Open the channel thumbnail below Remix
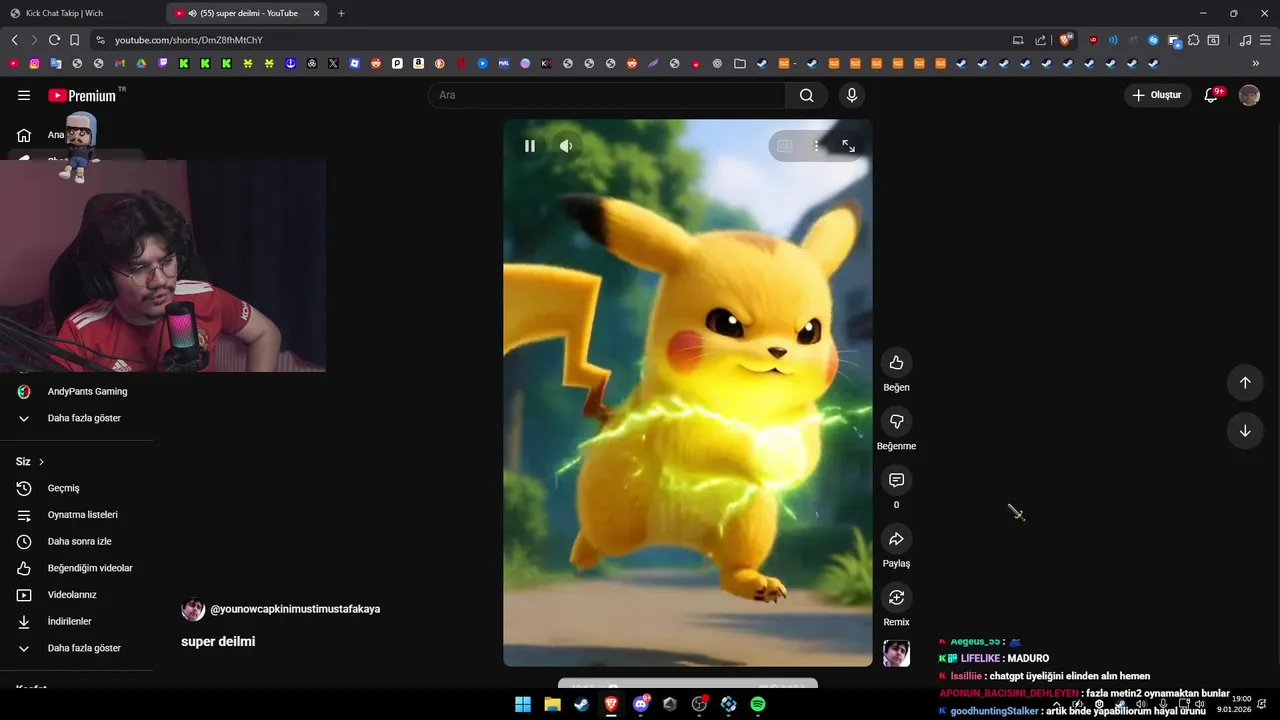This screenshot has height=720, width=1280. pos(896,654)
